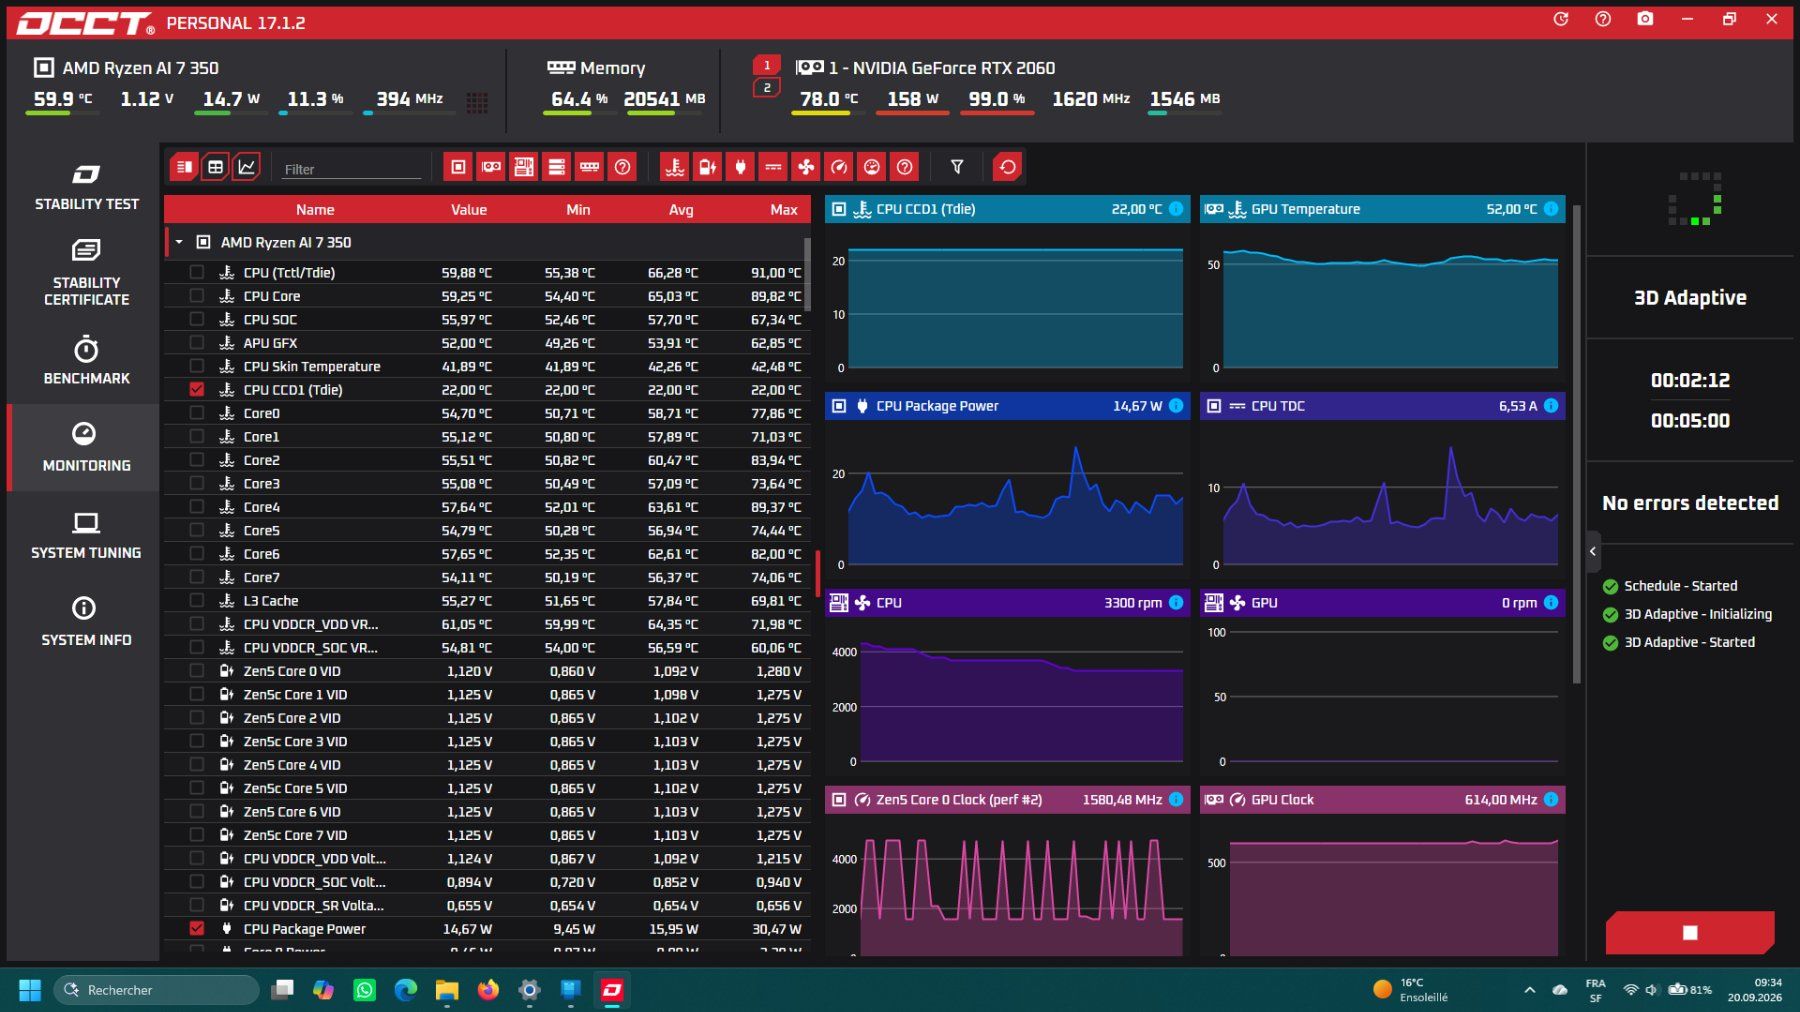Check the CPU (Tctl/Tdie) sensor box
This screenshot has width=1800, height=1012.
(x=197, y=272)
